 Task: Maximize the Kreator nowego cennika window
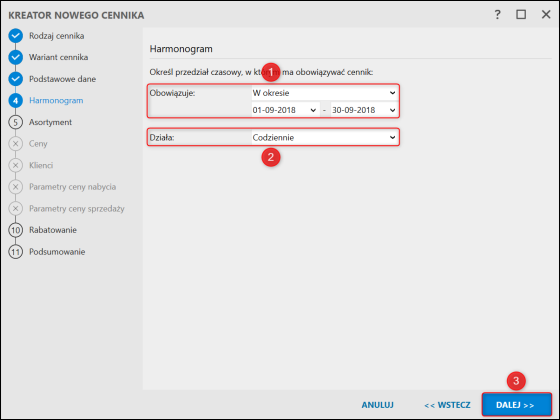coord(521,15)
